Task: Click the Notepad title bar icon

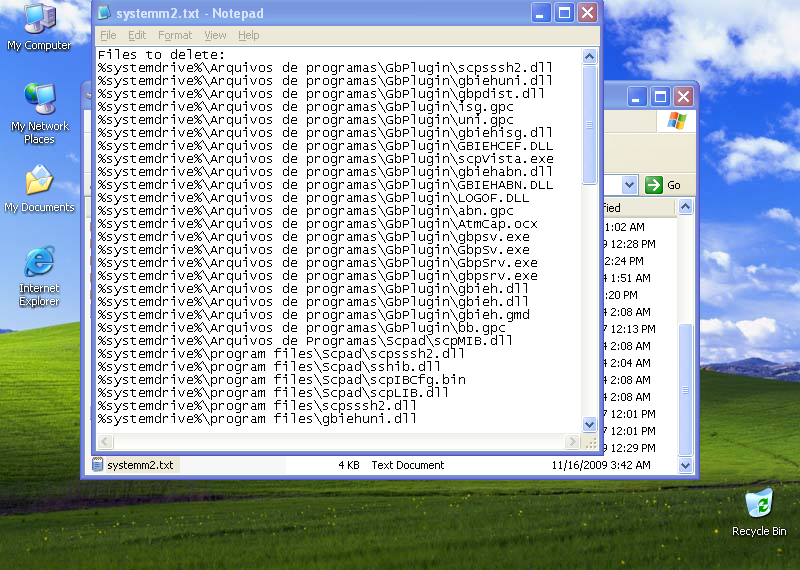Action: pos(105,13)
